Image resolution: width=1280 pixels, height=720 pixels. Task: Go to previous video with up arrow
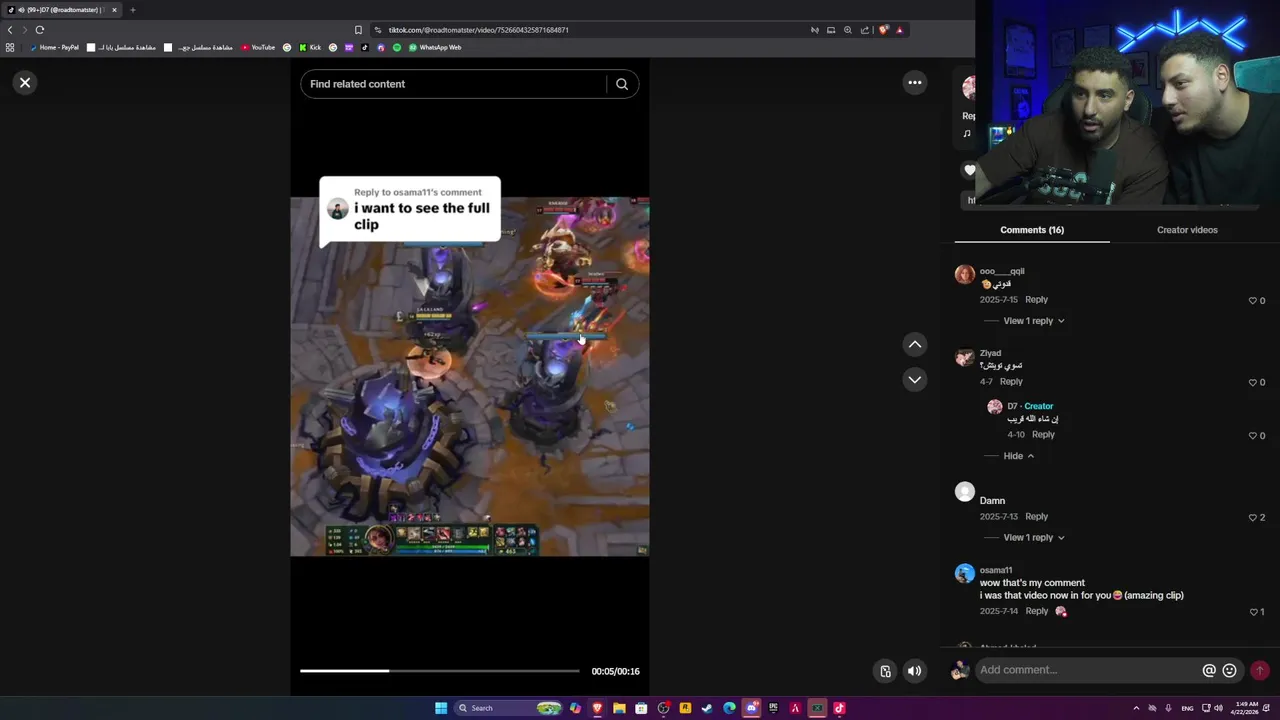pyautogui.click(x=914, y=344)
